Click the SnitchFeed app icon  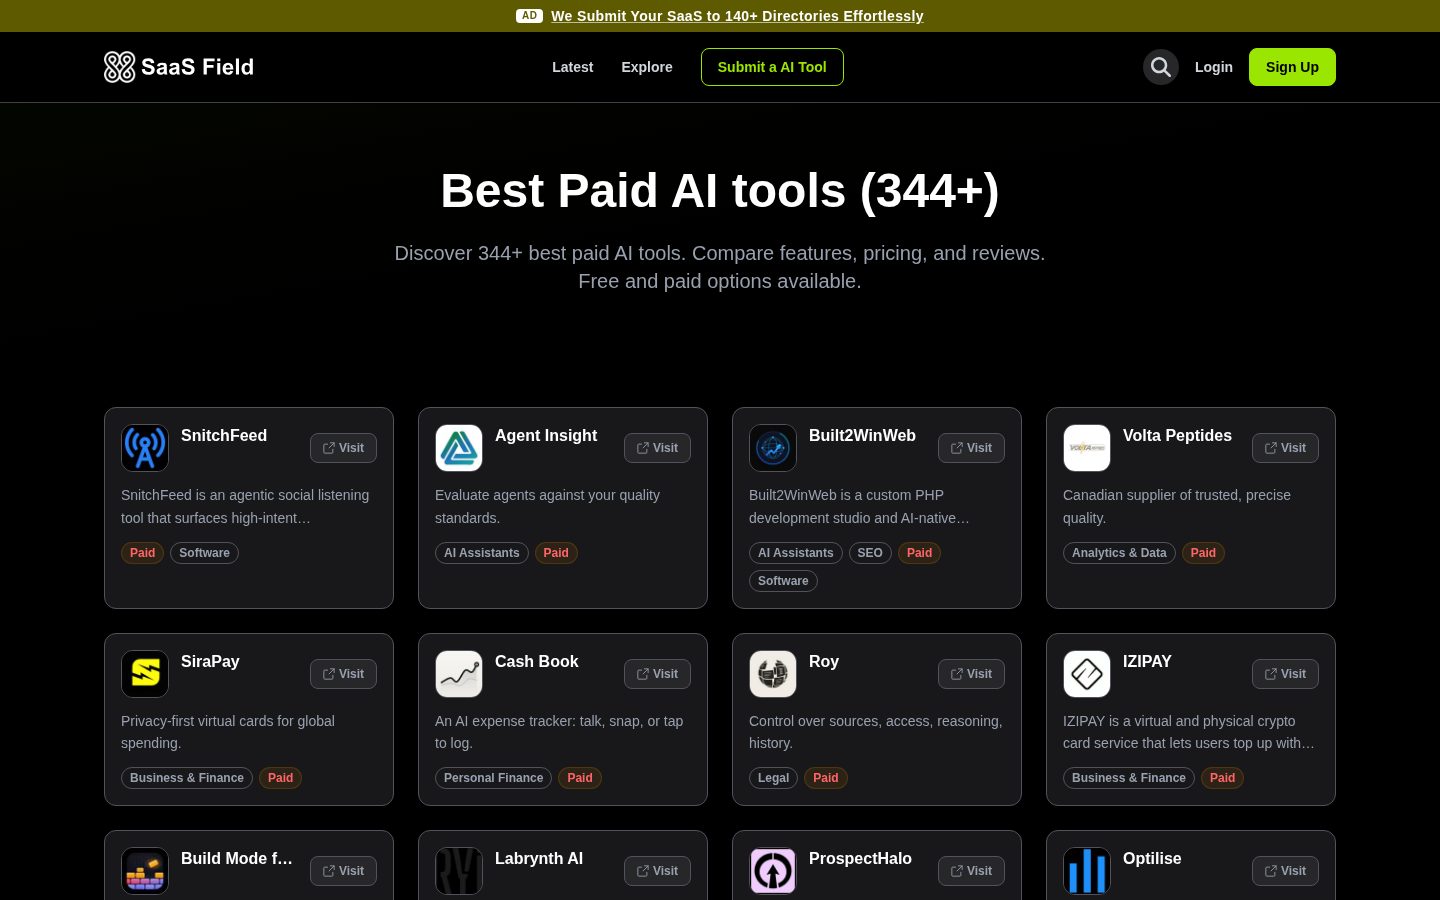(x=145, y=448)
